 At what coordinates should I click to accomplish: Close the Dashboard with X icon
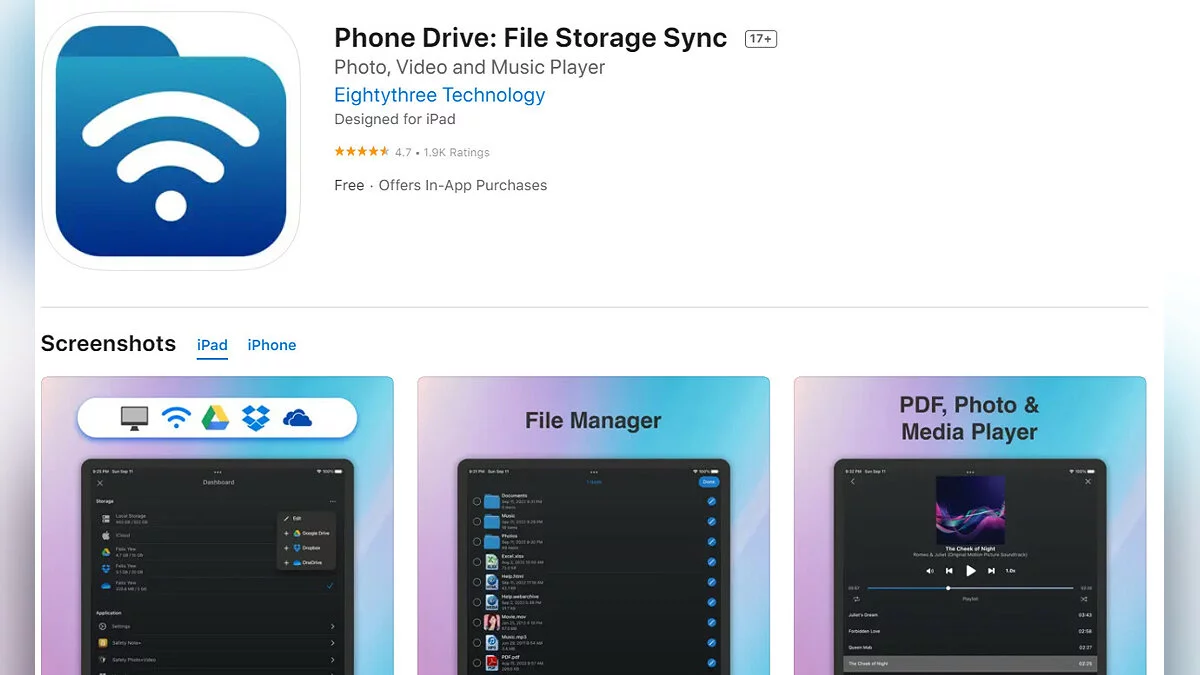point(100,483)
